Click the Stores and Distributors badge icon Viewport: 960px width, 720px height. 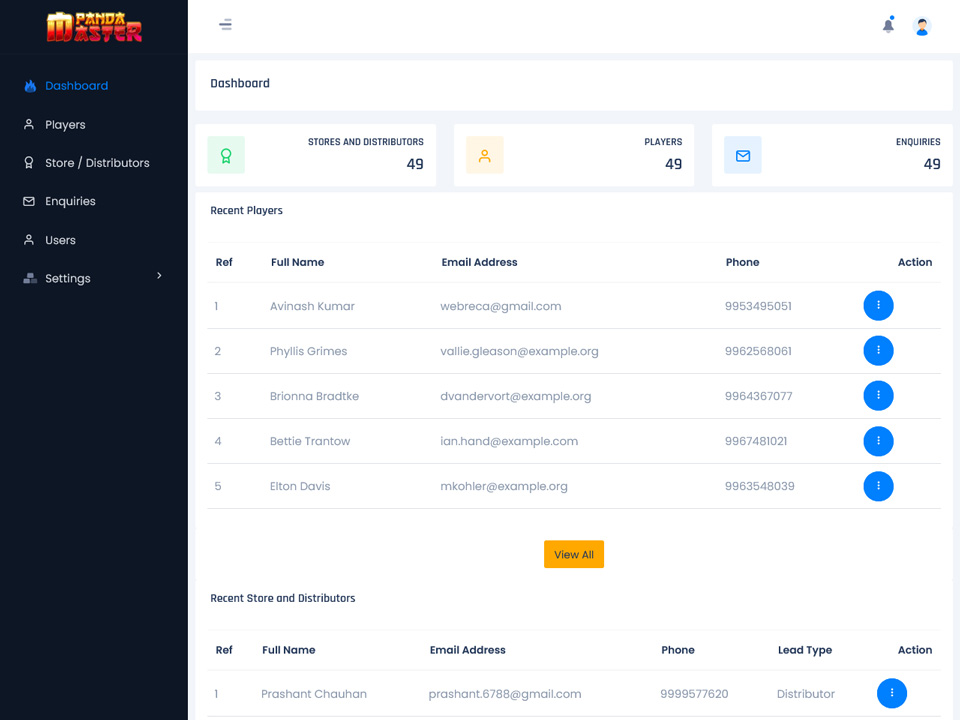226,155
